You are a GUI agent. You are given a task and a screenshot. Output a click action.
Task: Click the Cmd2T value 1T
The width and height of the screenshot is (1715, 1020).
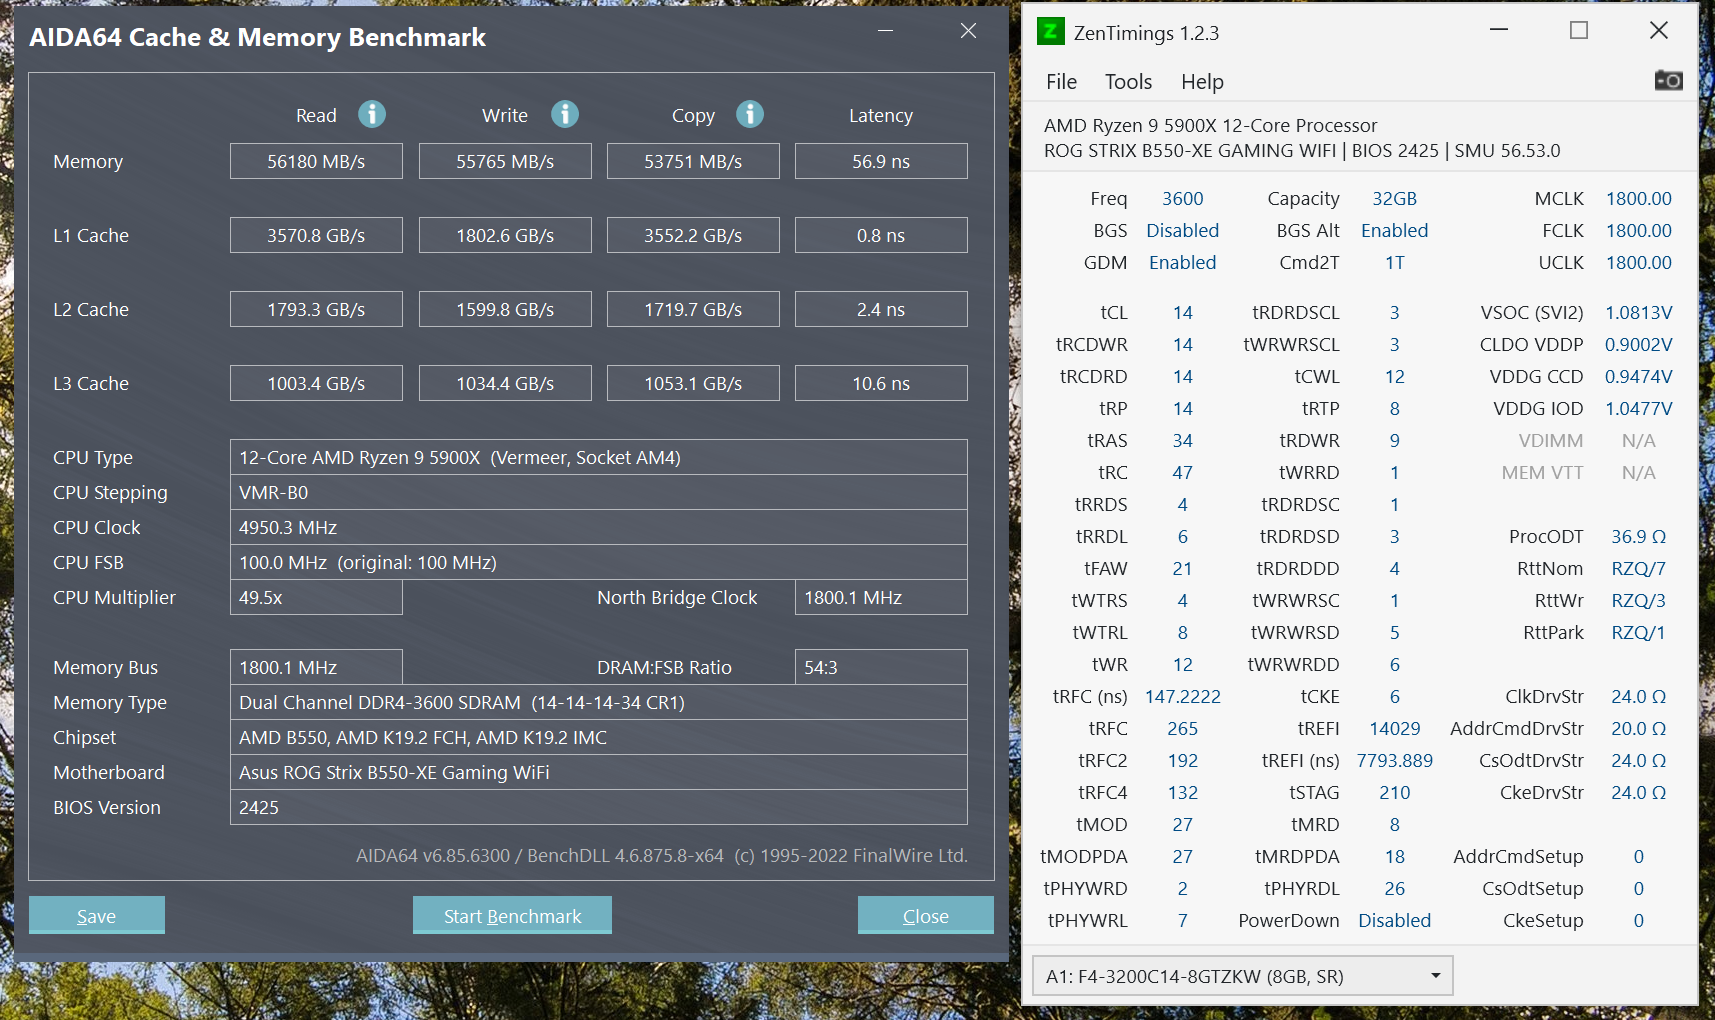click(x=1394, y=263)
